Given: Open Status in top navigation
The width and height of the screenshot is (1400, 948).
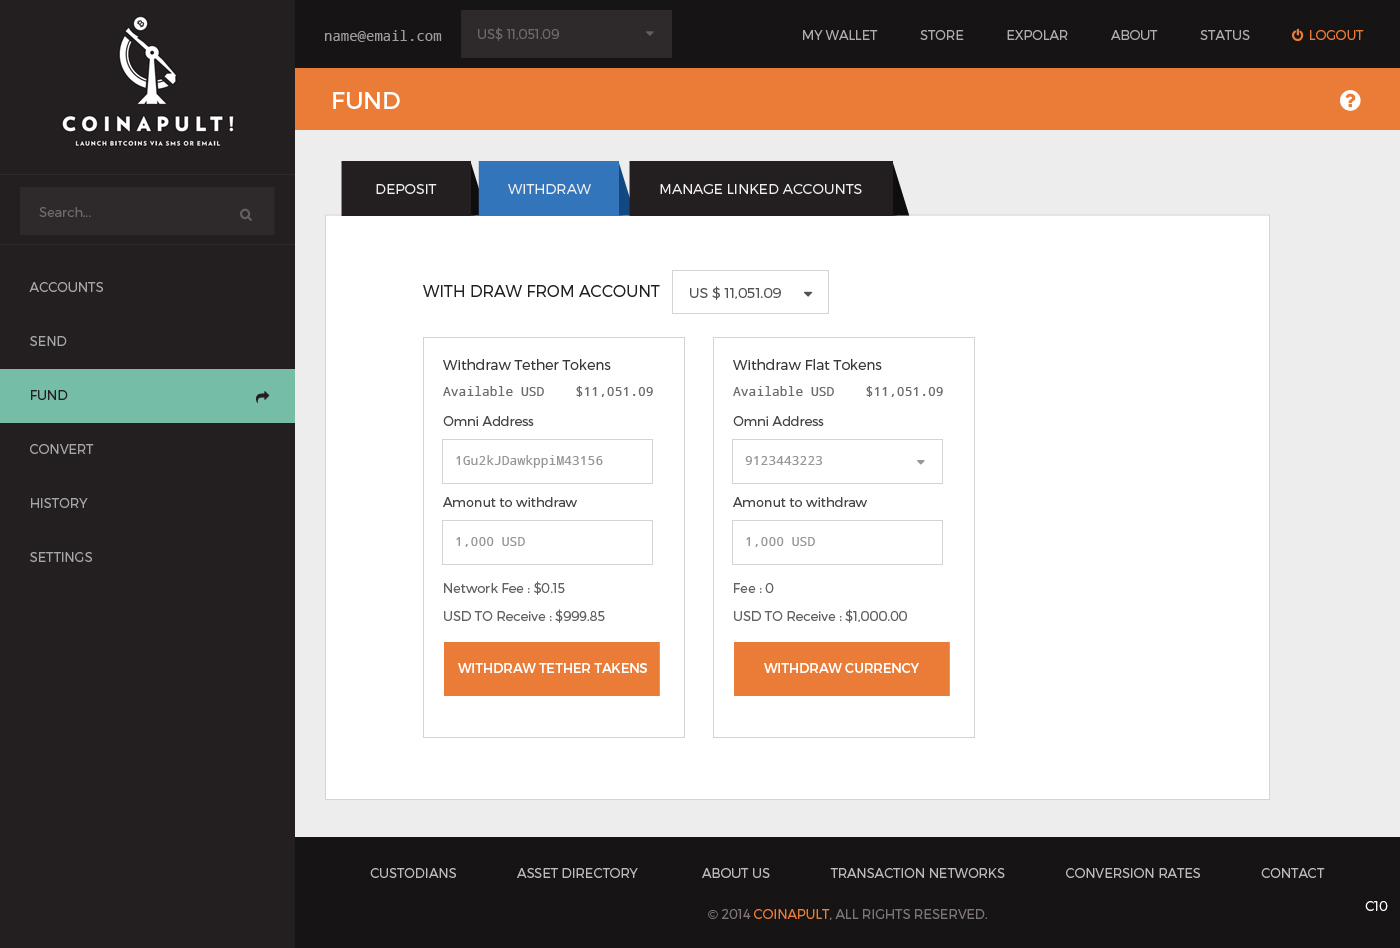Looking at the screenshot, I should pyautogui.click(x=1225, y=35).
